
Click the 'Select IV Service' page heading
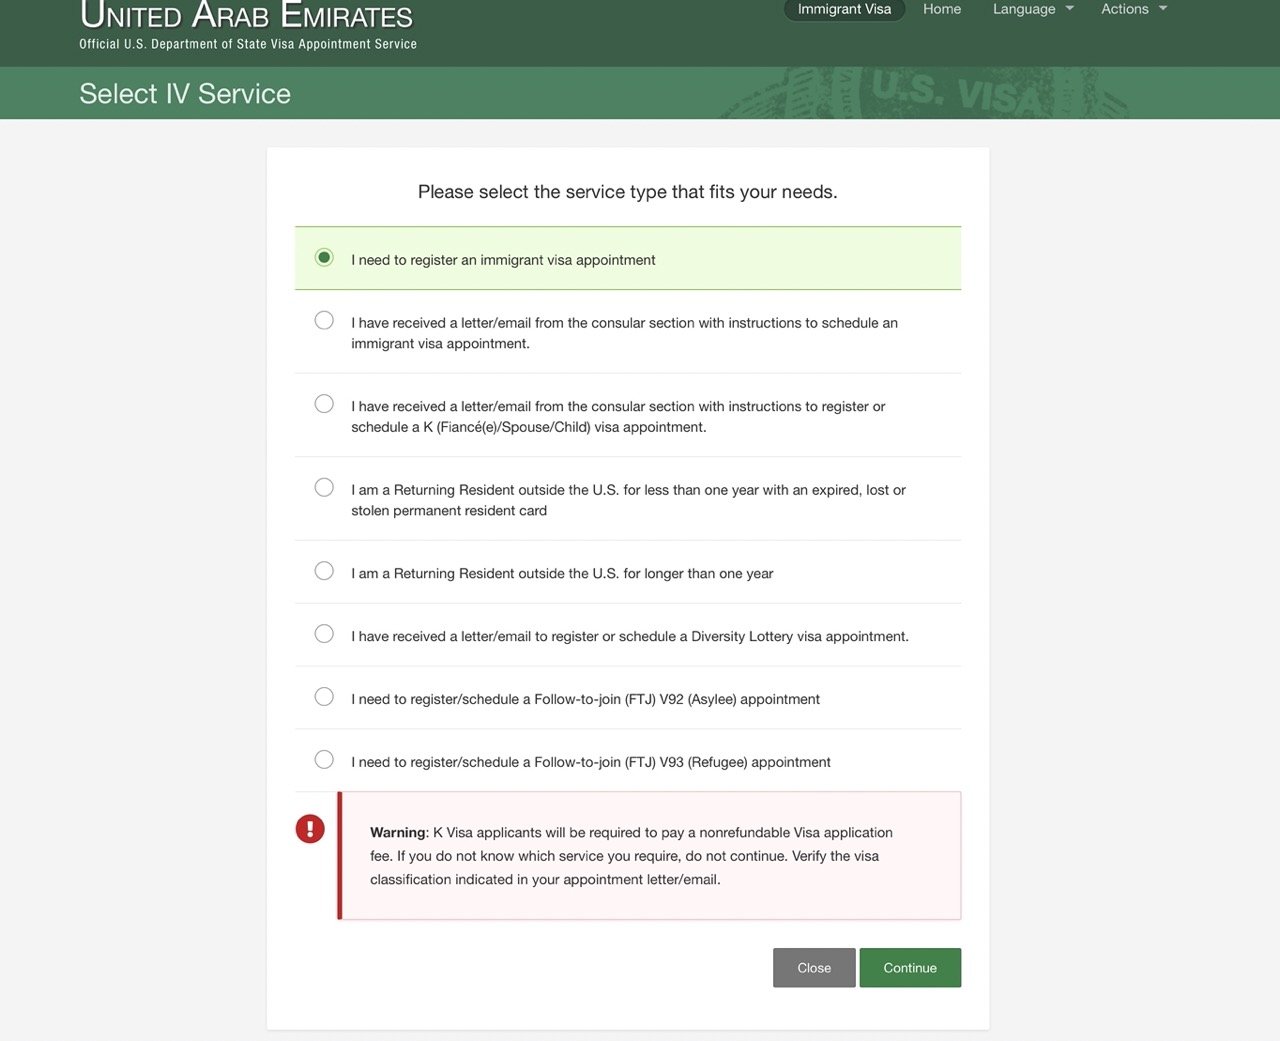[x=185, y=94]
